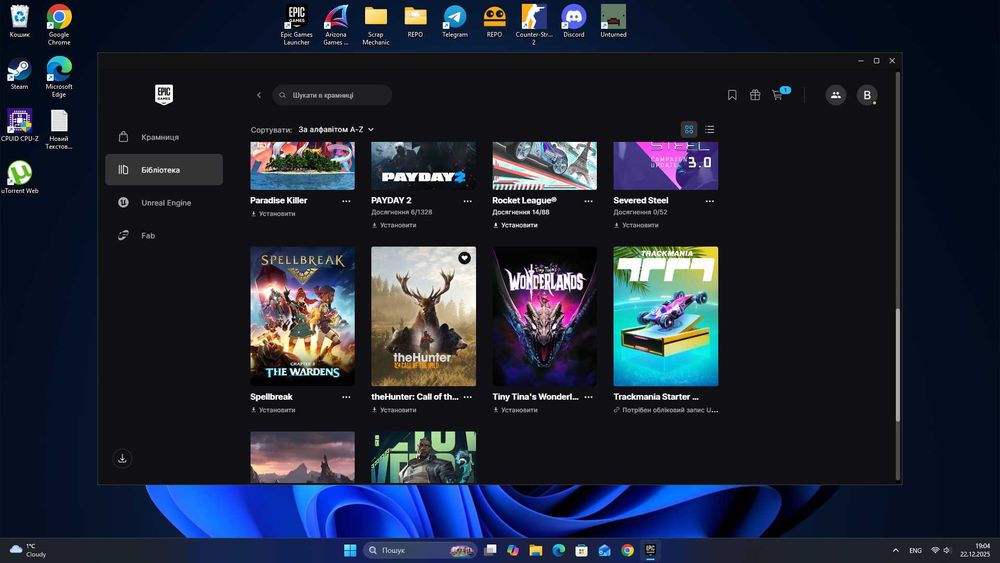
Task: Install Spellbreak
Action: point(273,410)
